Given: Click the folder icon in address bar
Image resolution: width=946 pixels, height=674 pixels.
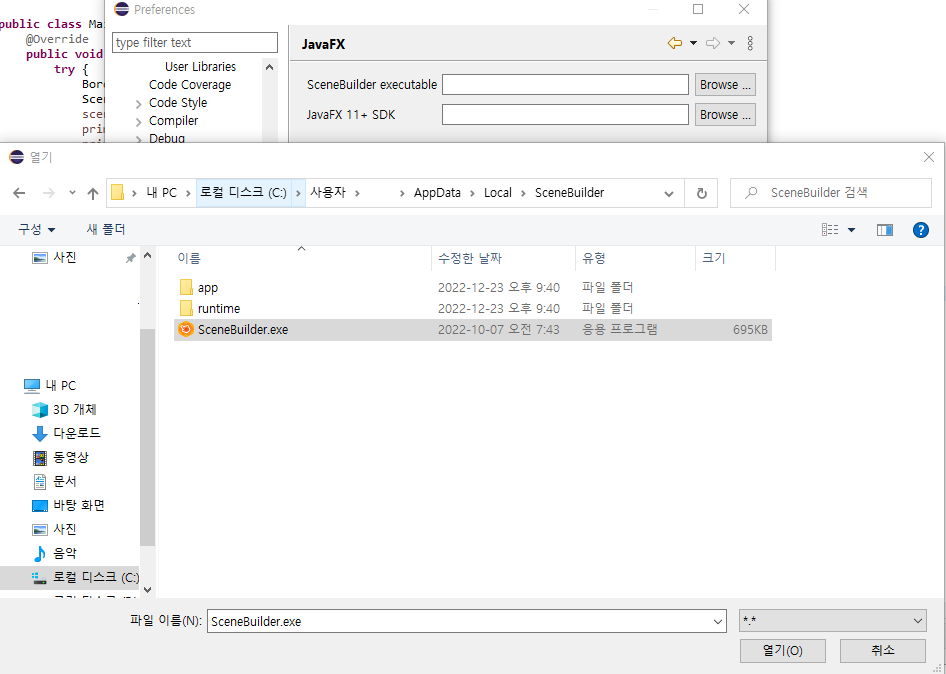Looking at the screenshot, I should click(x=118, y=192).
